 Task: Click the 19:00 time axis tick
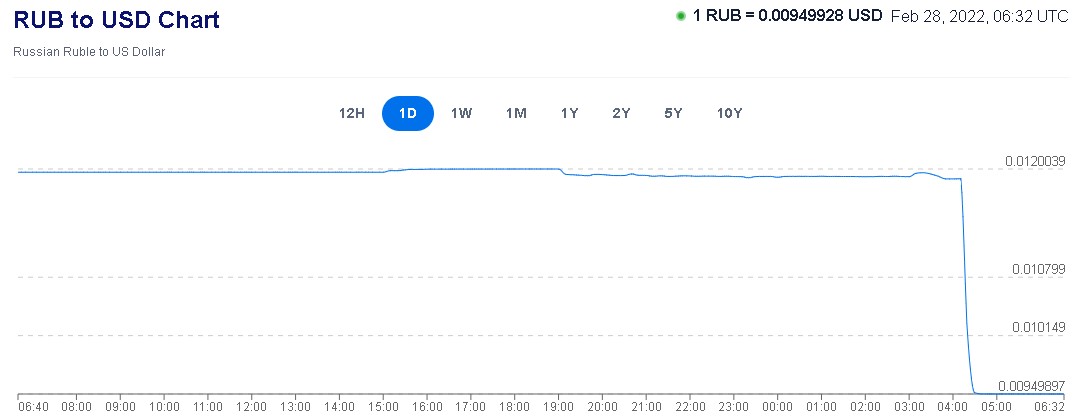click(x=559, y=407)
